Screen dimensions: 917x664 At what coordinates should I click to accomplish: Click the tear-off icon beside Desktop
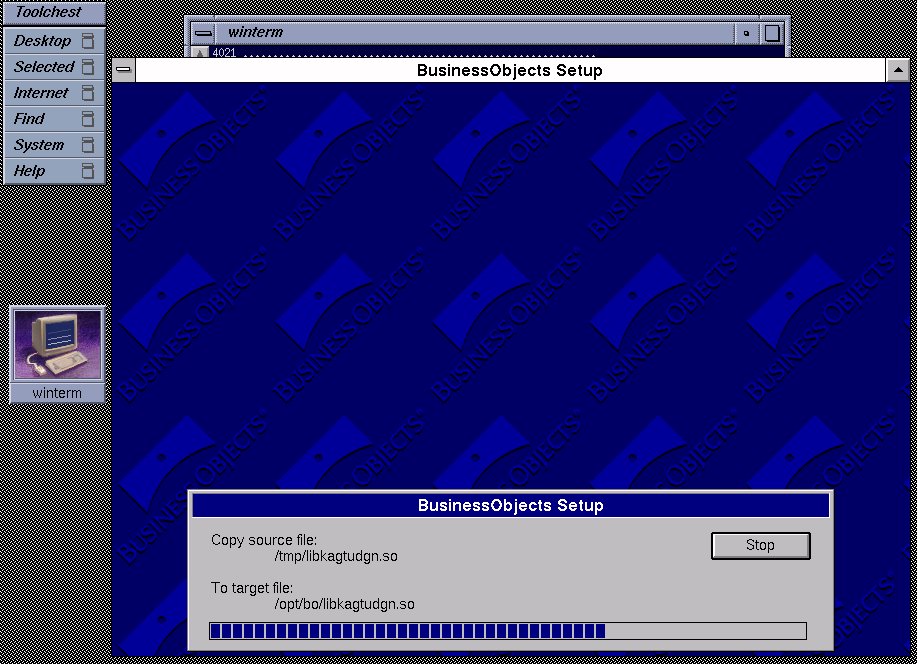(x=88, y=41)
